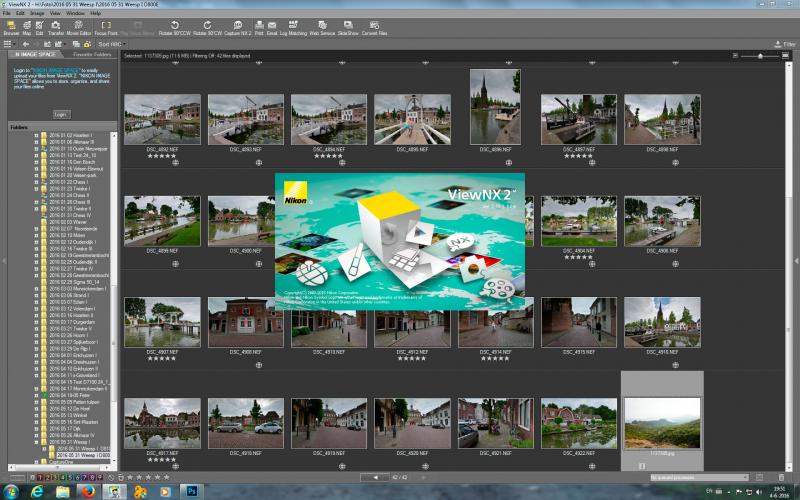The height and width of the screenshot is (500, 800).
Task: Switch to the Favorite Folders tab
Action: [x=92, y=54]
